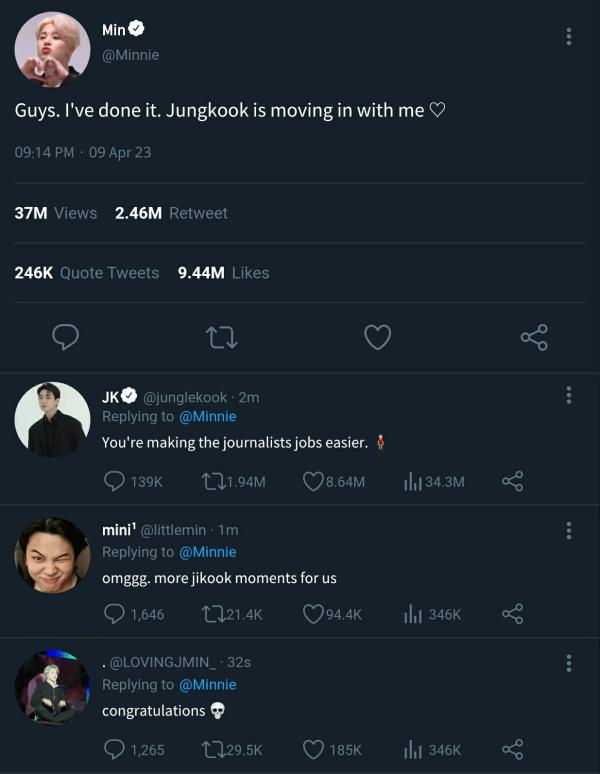Reply to Min's main tweet

[65, 337]
